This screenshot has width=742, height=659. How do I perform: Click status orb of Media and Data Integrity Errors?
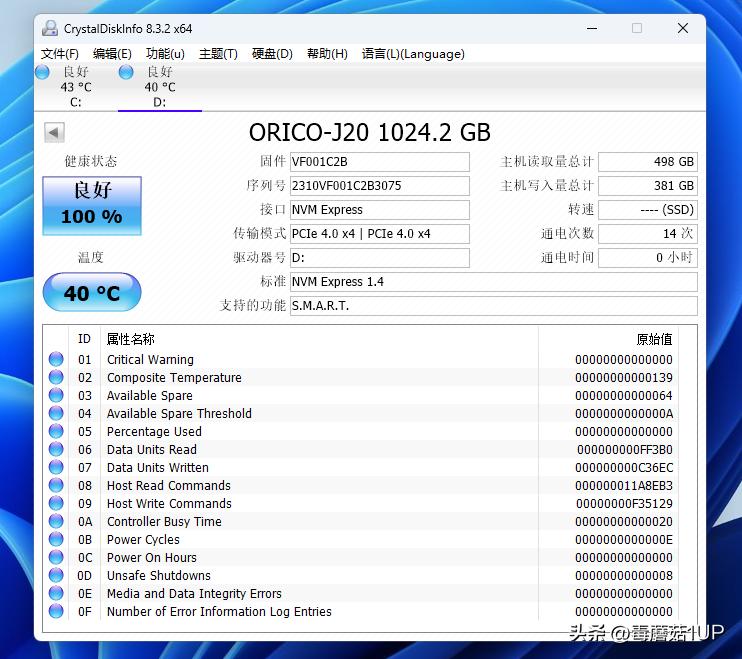[56, 593]
